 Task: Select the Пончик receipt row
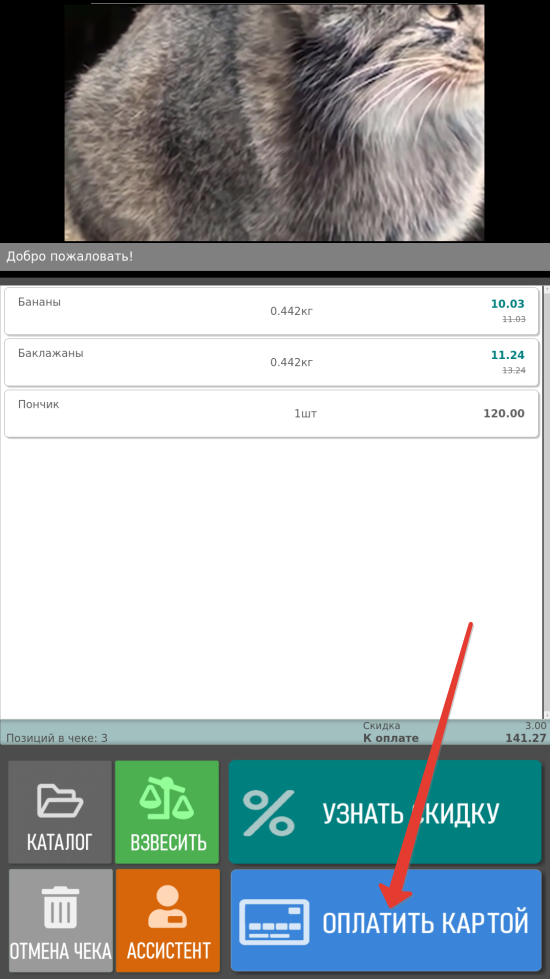272,413
